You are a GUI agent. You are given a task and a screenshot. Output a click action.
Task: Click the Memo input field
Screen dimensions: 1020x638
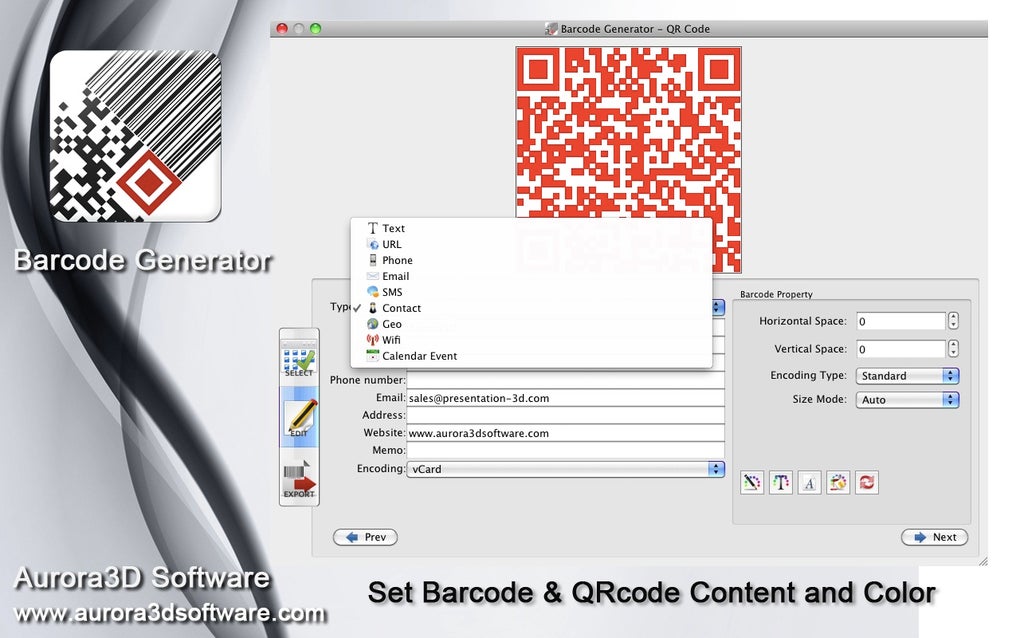tap(565, 450)
